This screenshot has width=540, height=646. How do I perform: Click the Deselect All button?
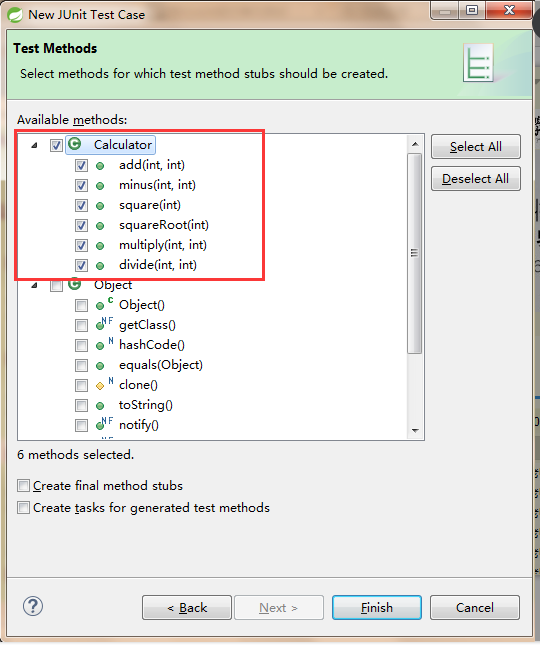pos(476,179)
